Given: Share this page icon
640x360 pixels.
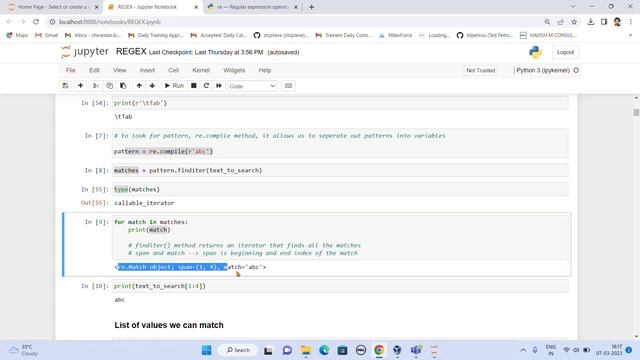Looking at the screenshot, I should click(x=561, y=22).
